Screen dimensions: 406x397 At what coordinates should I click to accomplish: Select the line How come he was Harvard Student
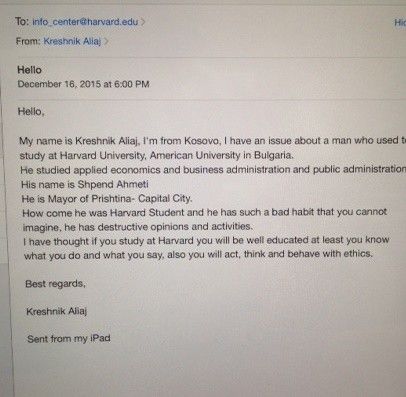coord(204,212)
